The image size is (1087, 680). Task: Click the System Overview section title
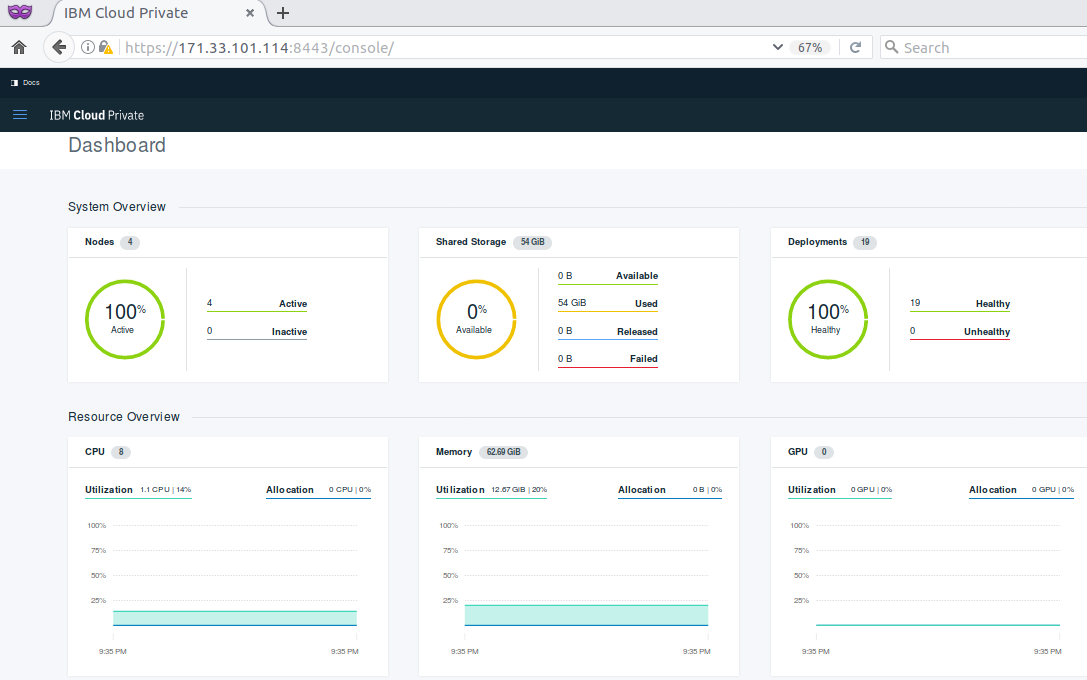point(116,207)
